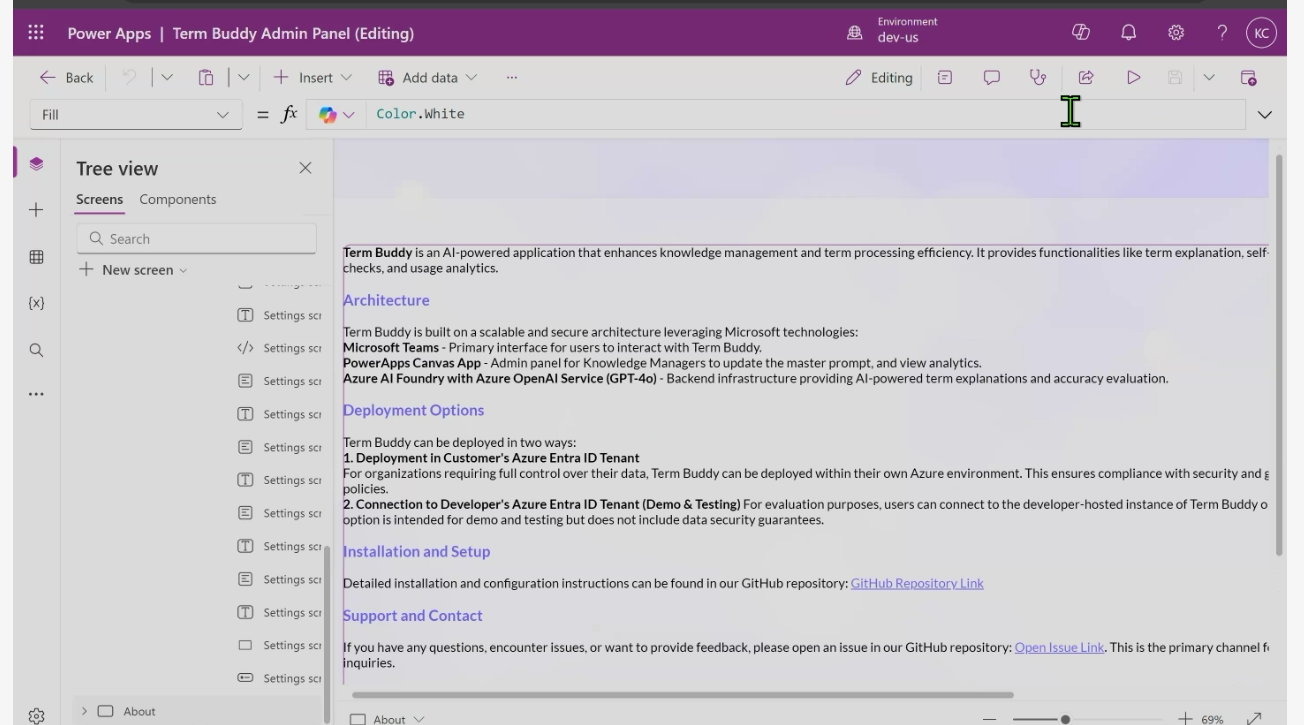Click the environment dev-us selector
This screenshot has height=725, width=1304.
(892, 31)
